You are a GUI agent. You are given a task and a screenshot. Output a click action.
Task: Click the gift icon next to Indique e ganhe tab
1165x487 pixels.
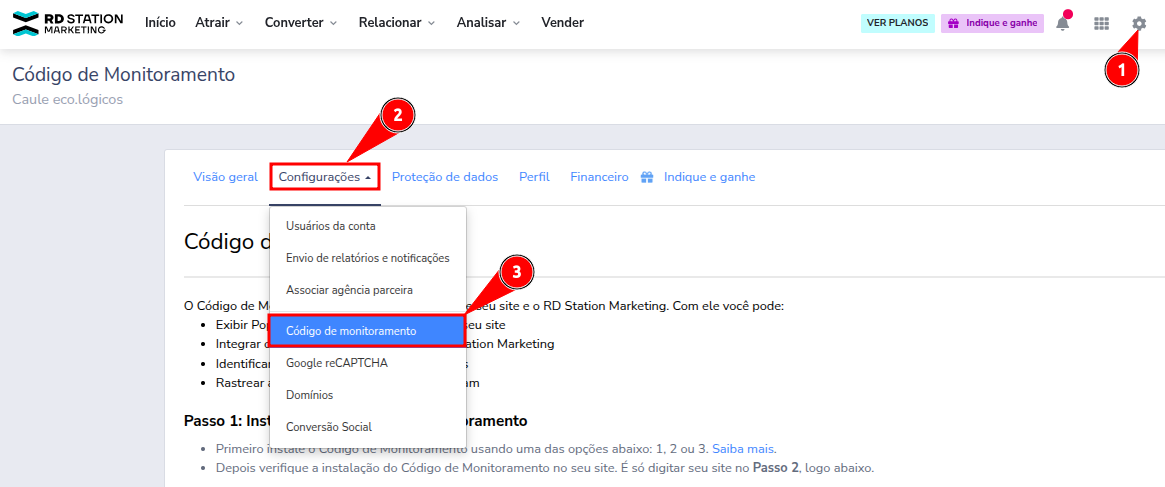(647, 177)
